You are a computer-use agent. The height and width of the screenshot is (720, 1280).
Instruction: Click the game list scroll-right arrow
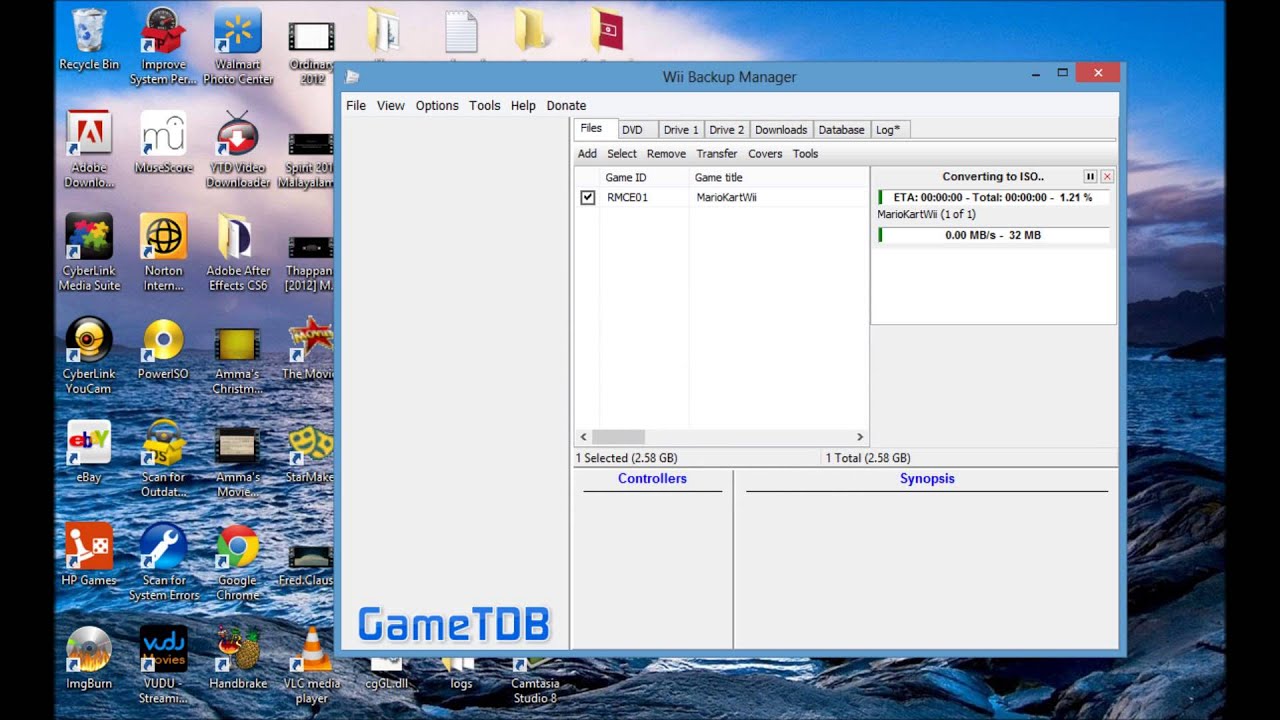click(x=860, y=437)
